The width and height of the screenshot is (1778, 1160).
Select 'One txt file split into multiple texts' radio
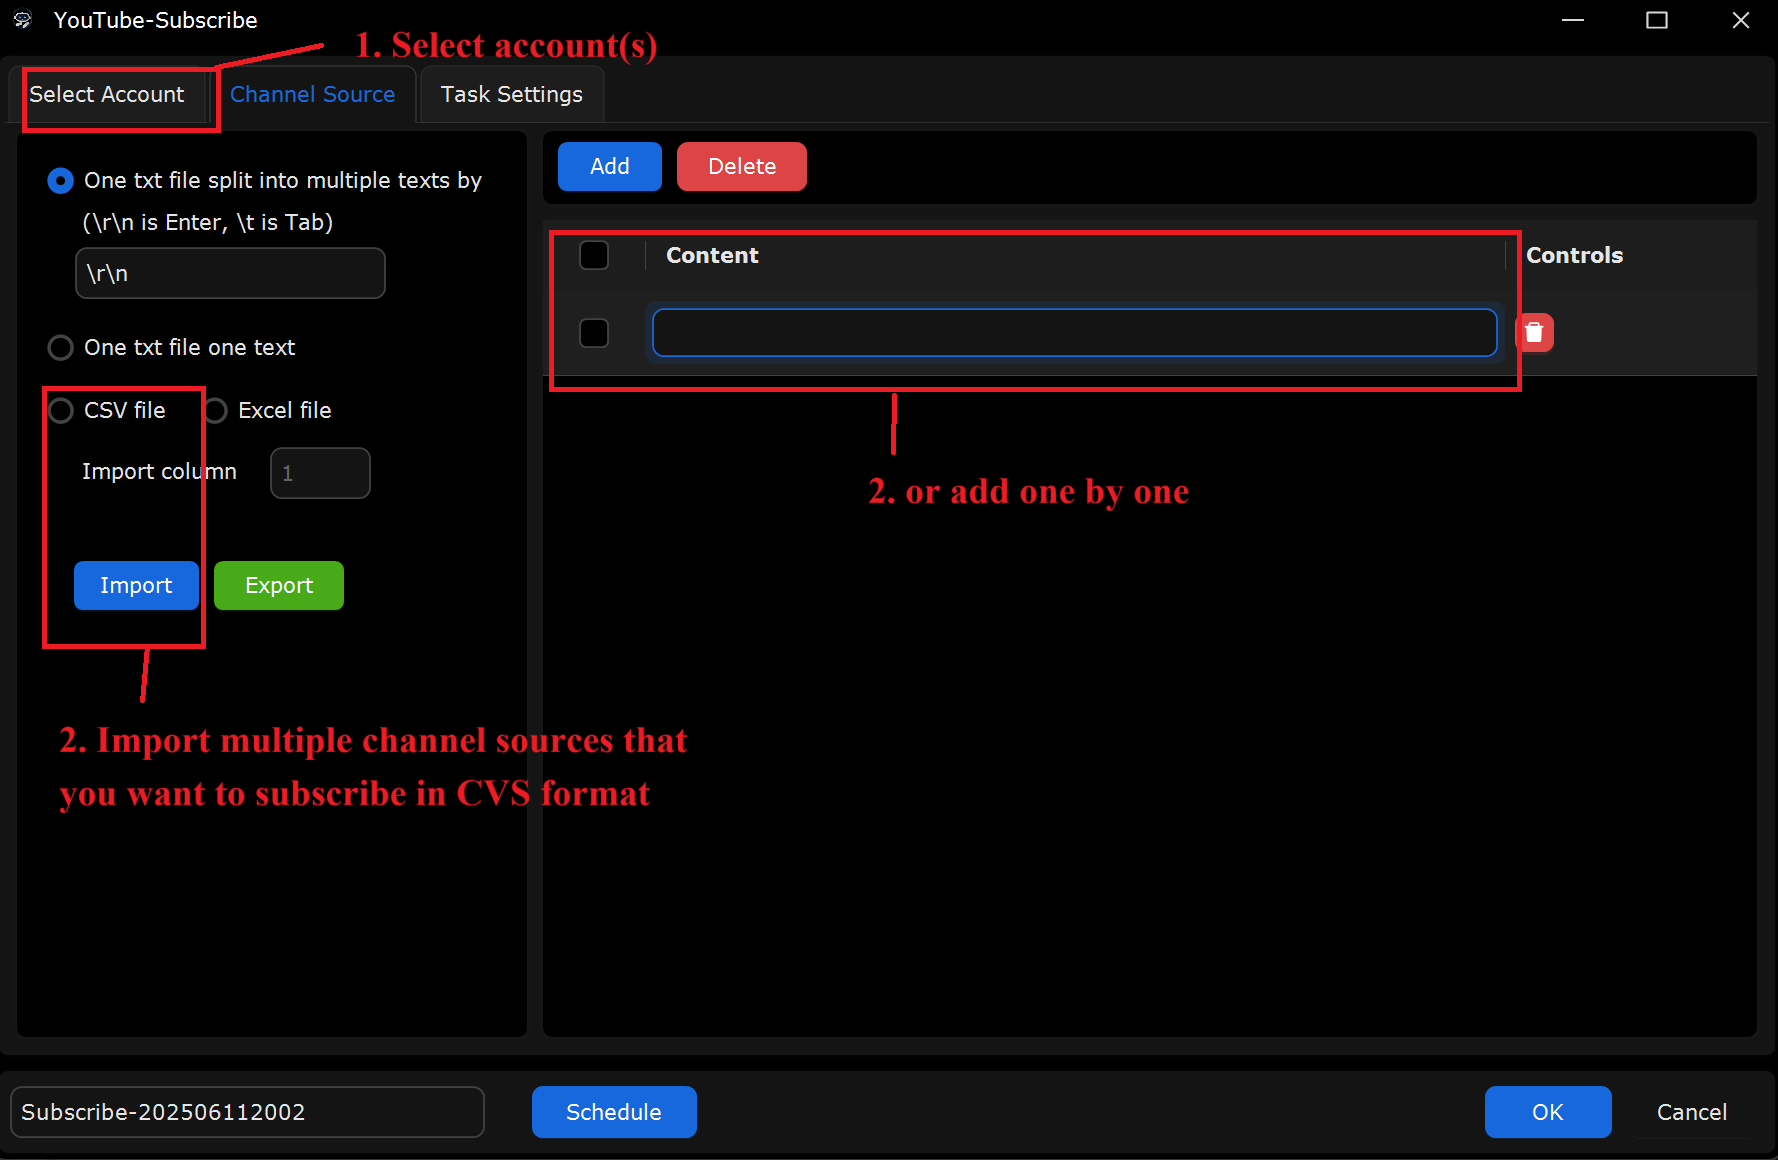click(x=61, y=181)
